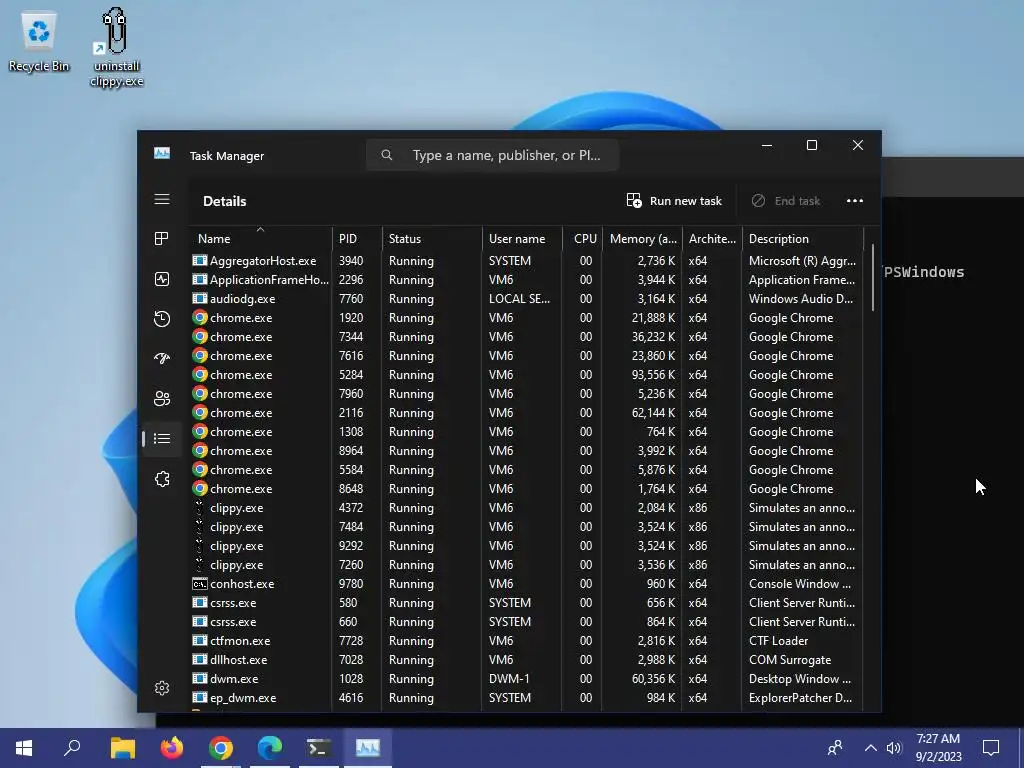The height and width of the screenshot is (768, 1024).
Task: Select the dllhost.exe process row
Action: pyautogui.click(x=526, y=660)
